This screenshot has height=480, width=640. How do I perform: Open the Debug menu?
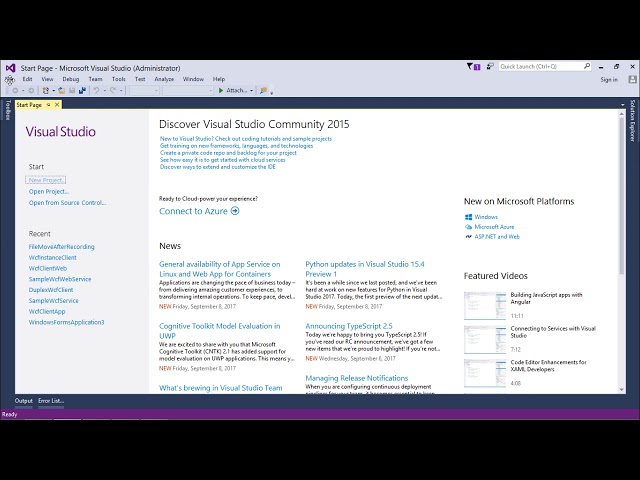(71, 79)
